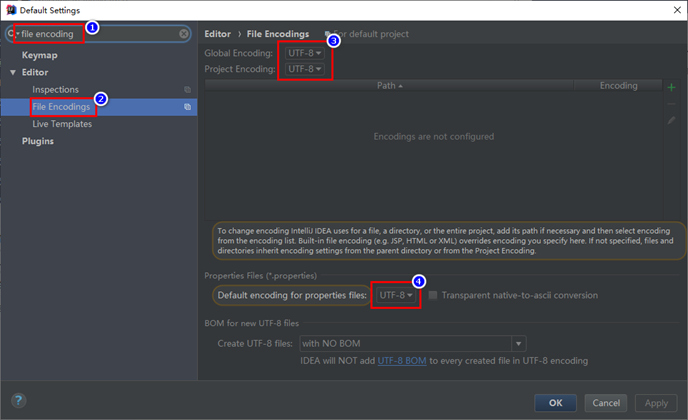688x420 pixels.
Task: Collapse the Editor tree node
Action: click(13, 72)
